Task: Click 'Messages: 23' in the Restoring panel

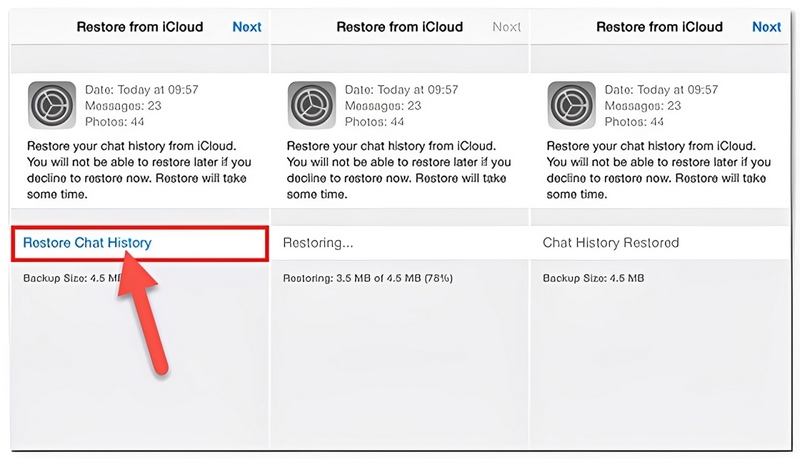Action: click(383, 106)
